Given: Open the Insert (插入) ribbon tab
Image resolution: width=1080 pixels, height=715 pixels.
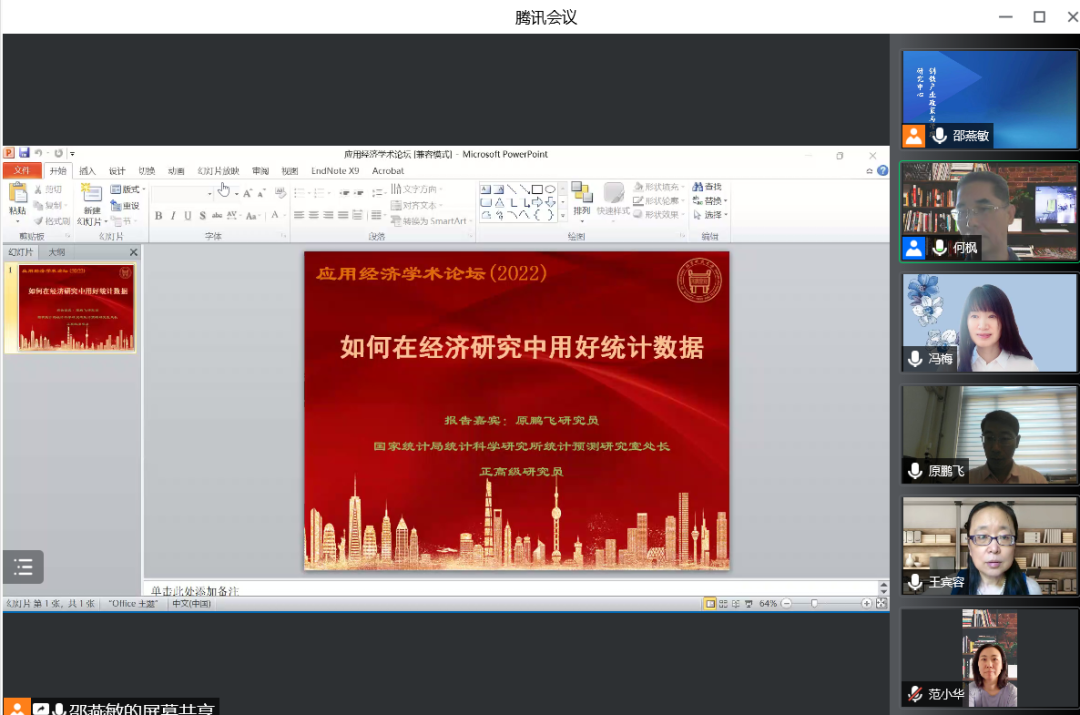Looking at the screenshot, I should [x=87, y=171].
